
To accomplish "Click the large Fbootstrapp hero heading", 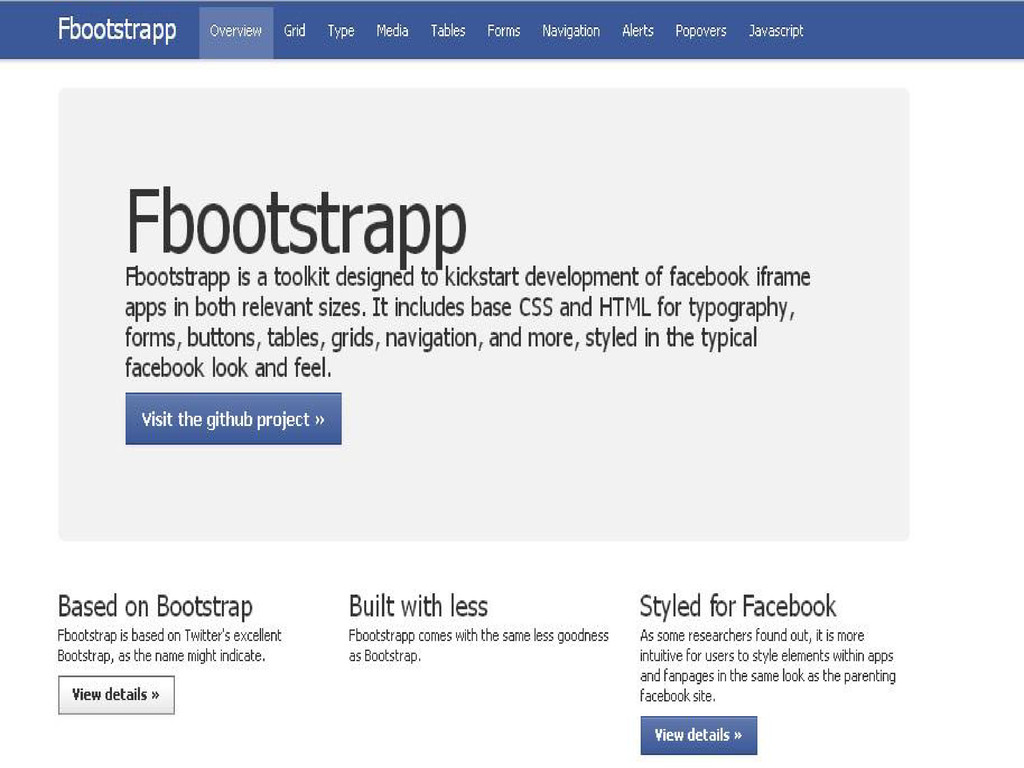I will point(296,224).
